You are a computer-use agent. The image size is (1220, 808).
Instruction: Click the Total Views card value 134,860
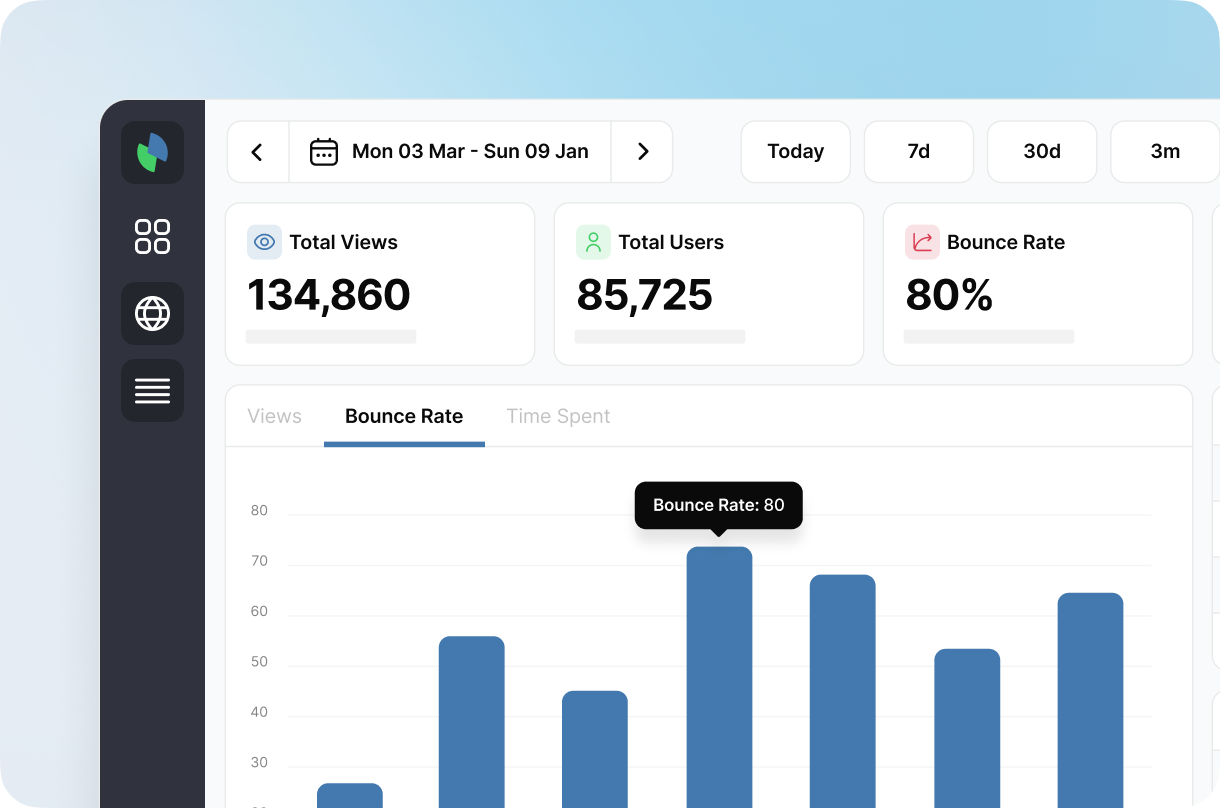tap(329, 295)
